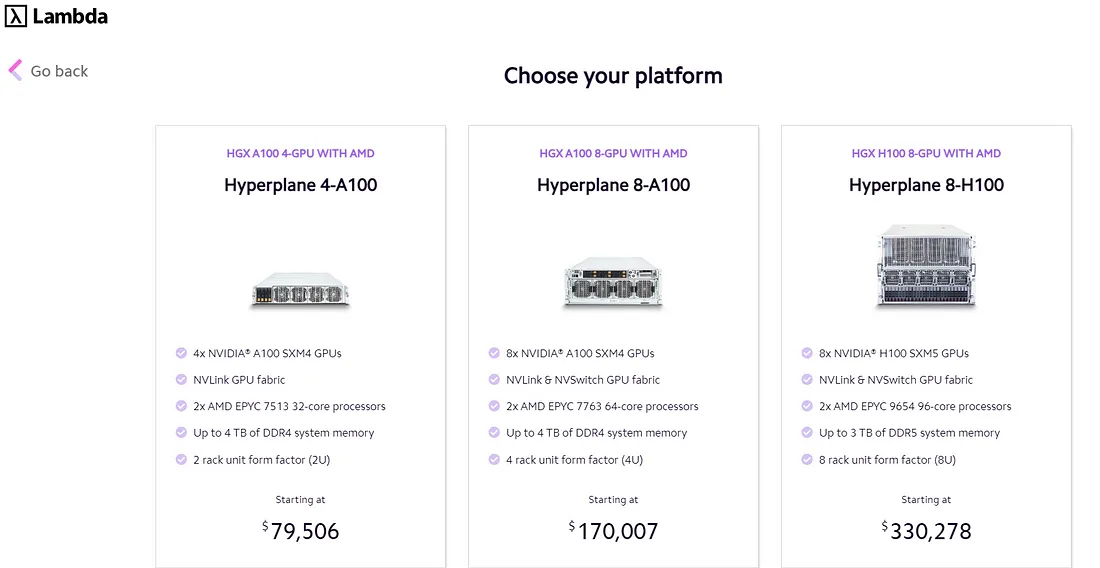The width and height of the screenshot is (1100, 568).
Task: Choose the platform priced at $170,007
Action: (x=613, y=346)
